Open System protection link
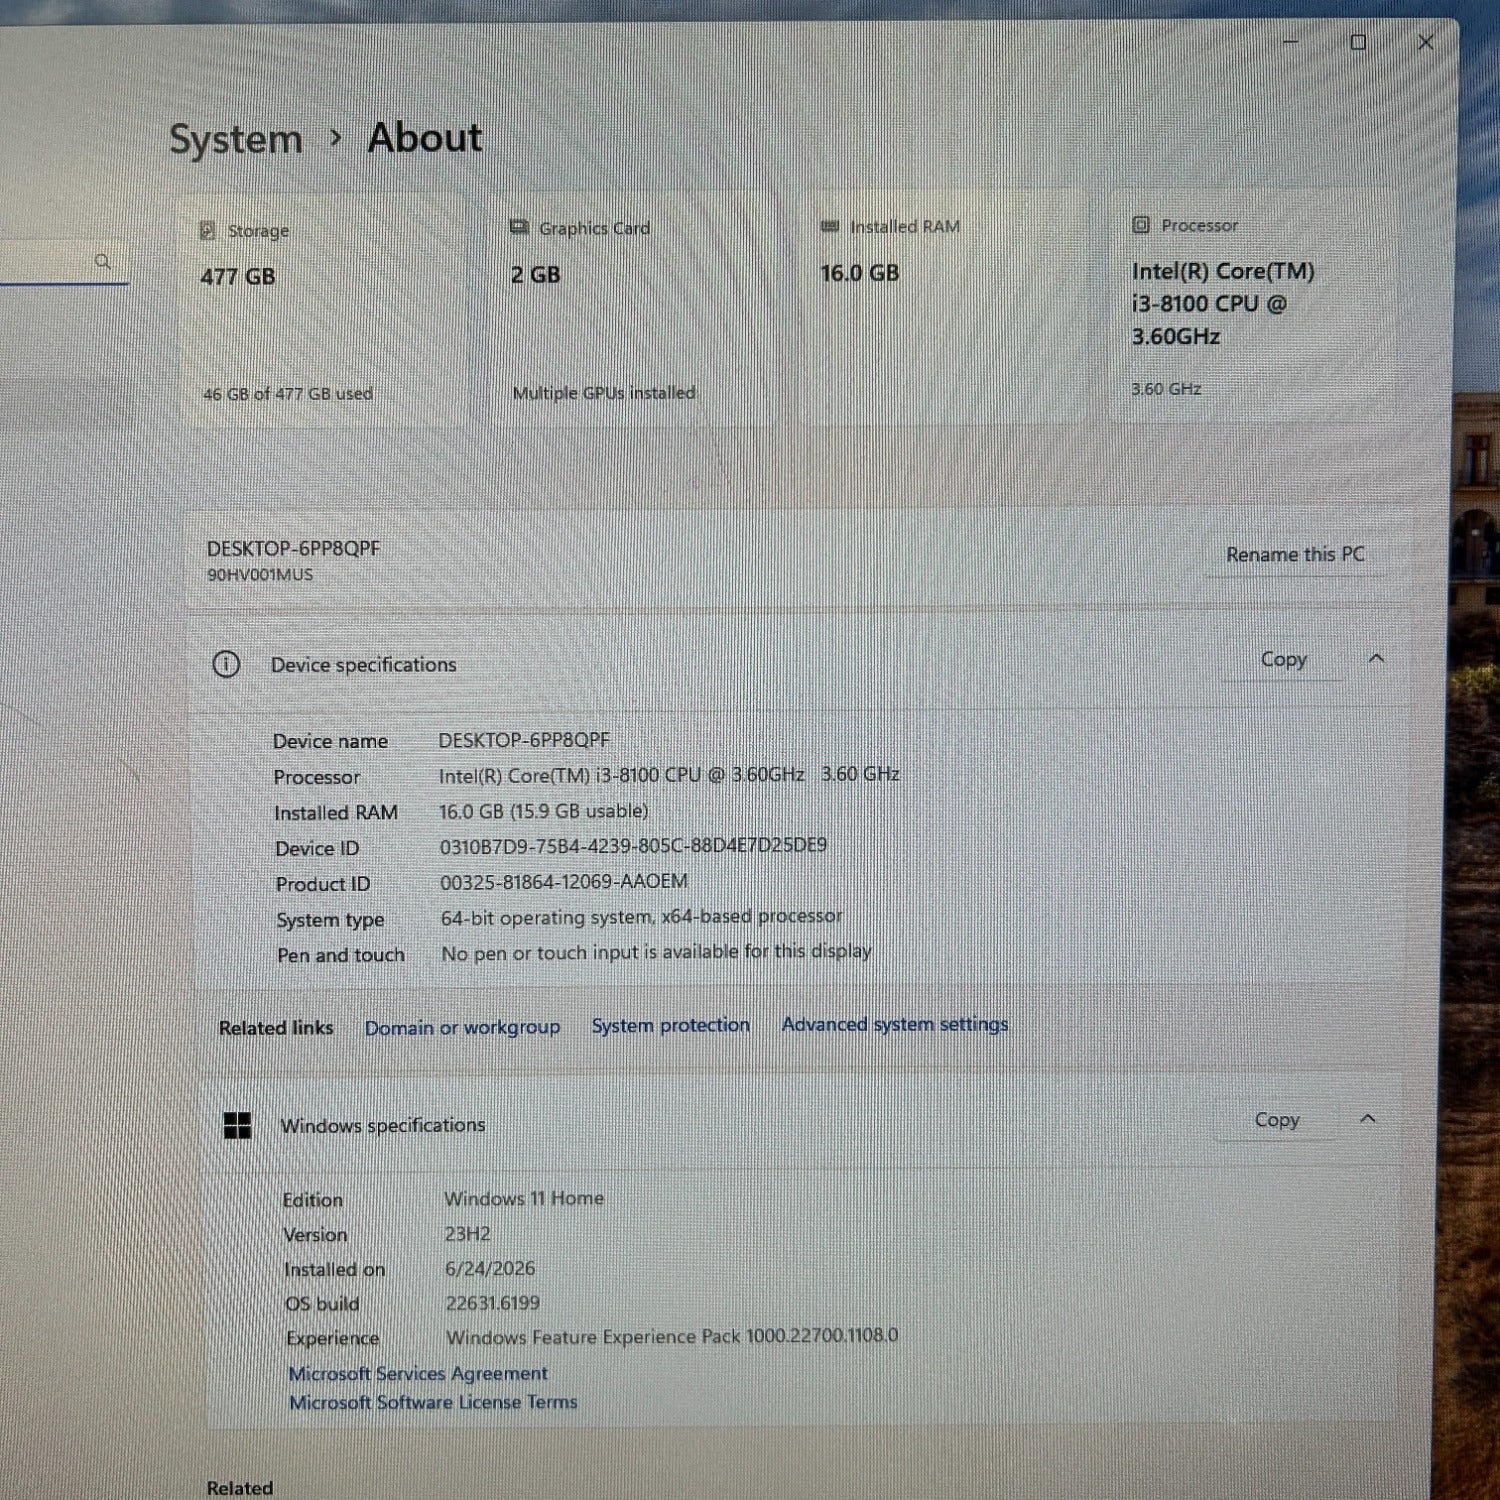The image size is (1500, 1500). (x=670, y=1026)
